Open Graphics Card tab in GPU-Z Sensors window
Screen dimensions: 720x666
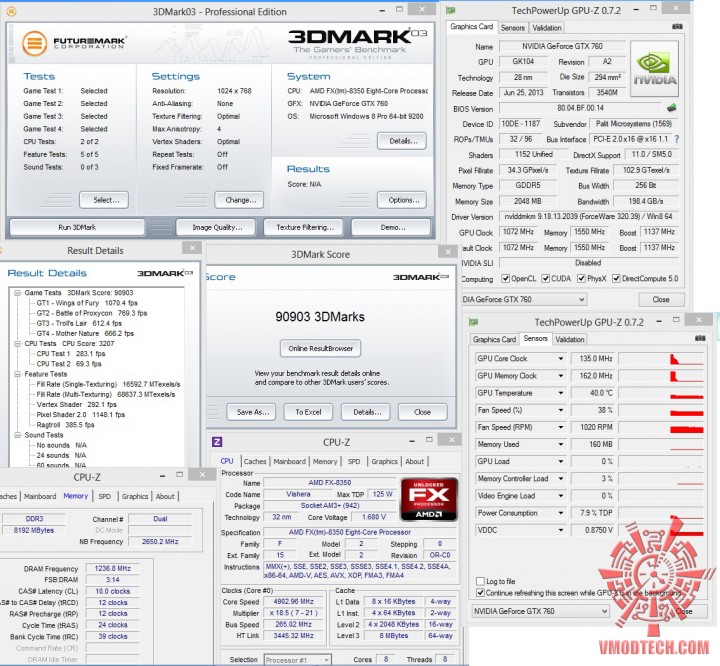tap(494, 339)
